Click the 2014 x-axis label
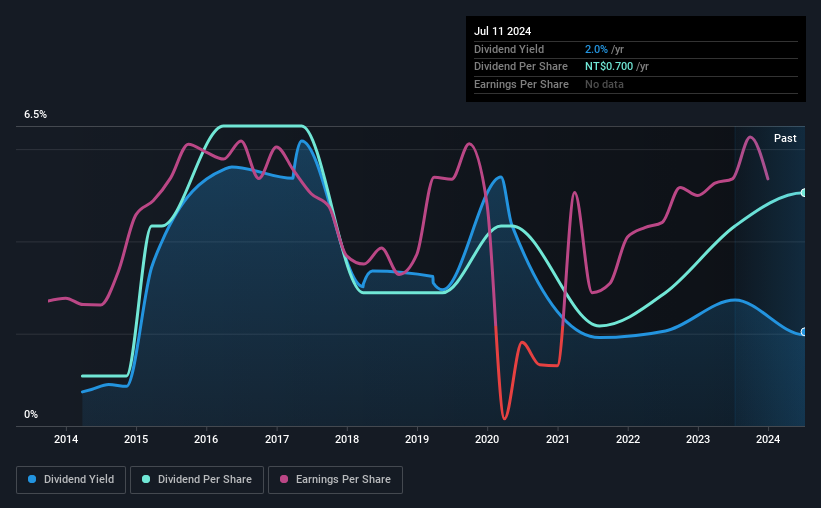 coord(66,439)
